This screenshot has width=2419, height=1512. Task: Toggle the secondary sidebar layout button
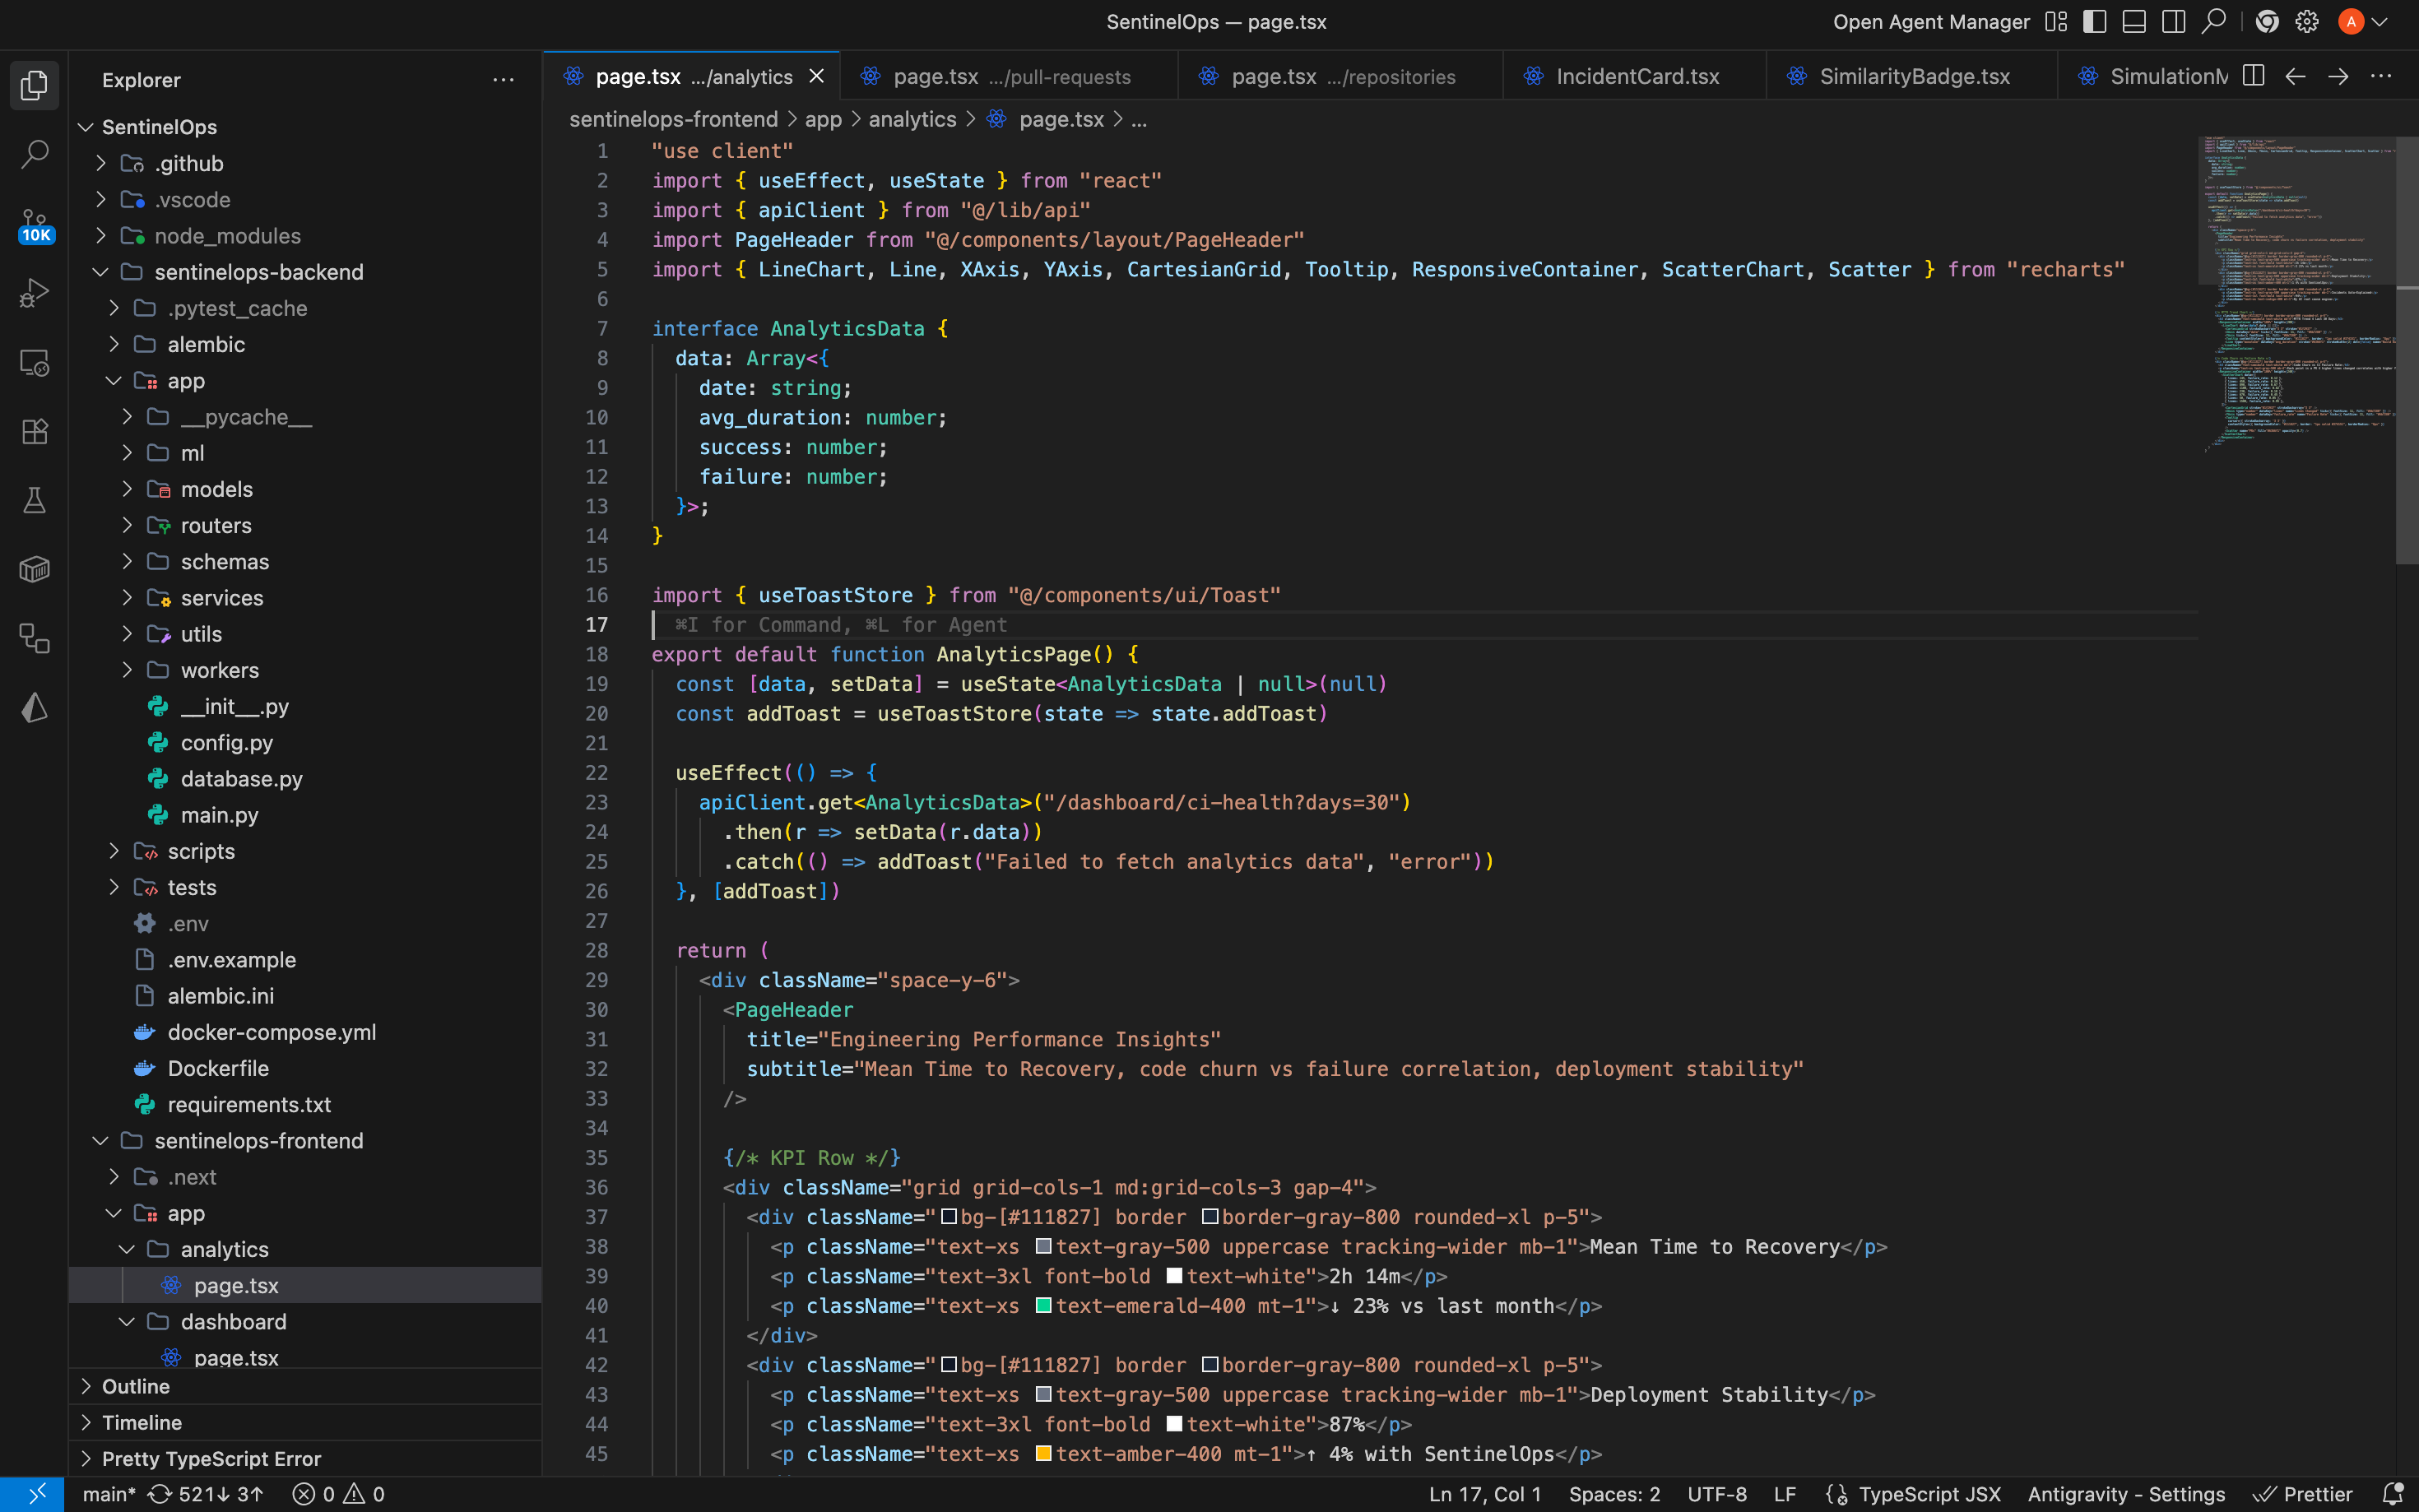(x=2173, y=22)
